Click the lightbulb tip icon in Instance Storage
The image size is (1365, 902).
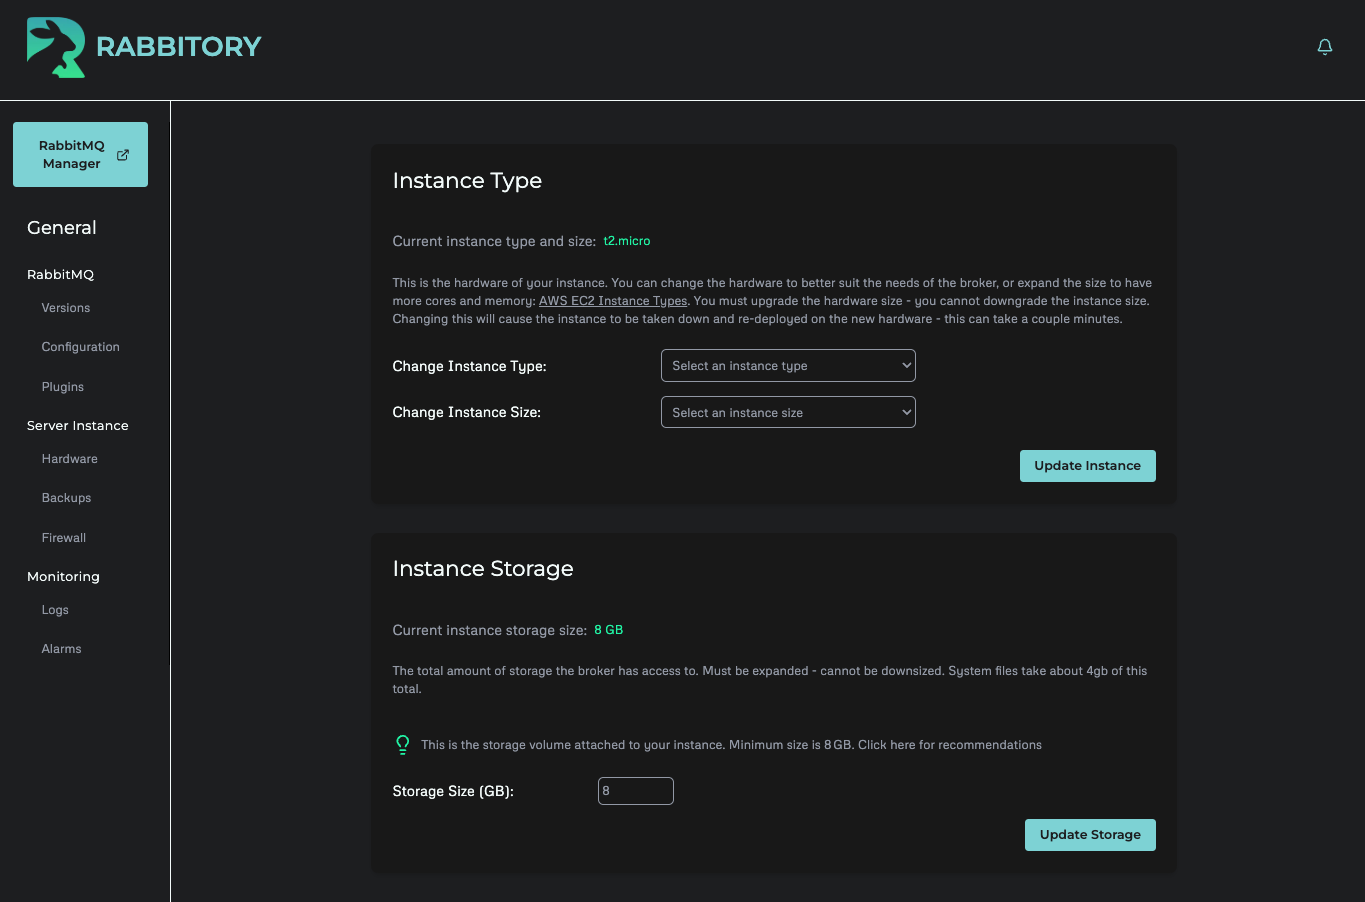pyautogui.click(x=402, y=744)
